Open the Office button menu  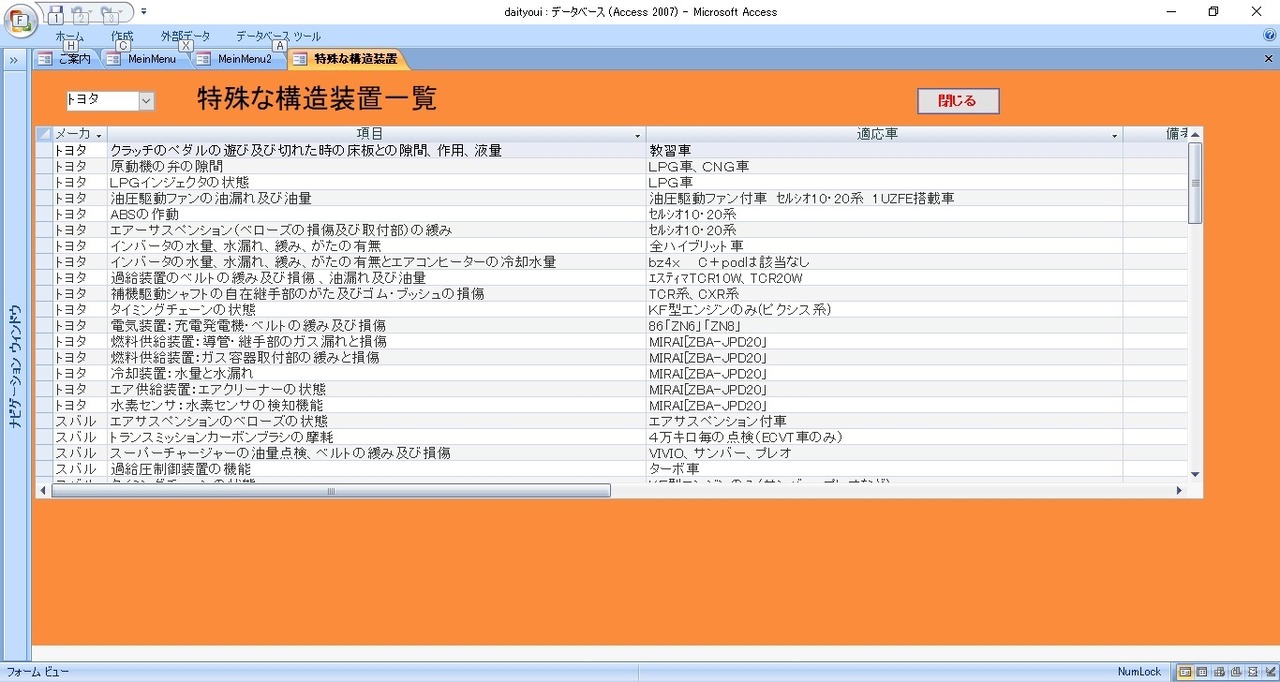[22, 20]
